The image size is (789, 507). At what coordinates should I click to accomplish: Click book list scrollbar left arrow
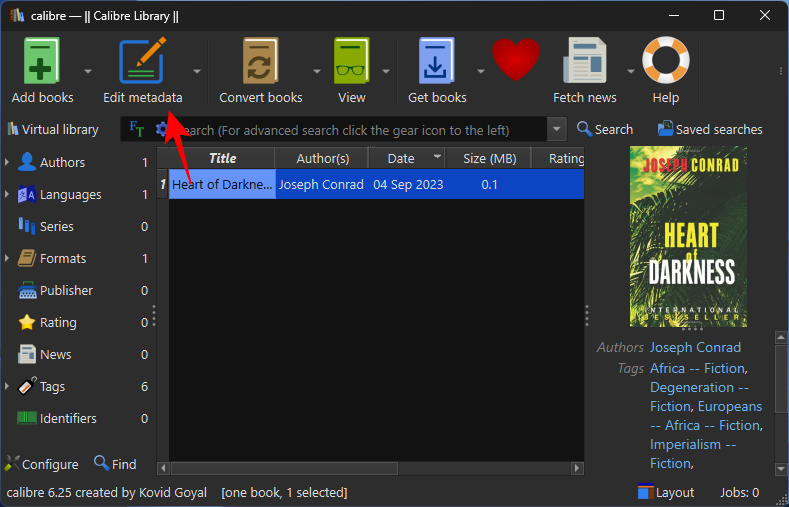pyautogui.click(x=163, y=468)
